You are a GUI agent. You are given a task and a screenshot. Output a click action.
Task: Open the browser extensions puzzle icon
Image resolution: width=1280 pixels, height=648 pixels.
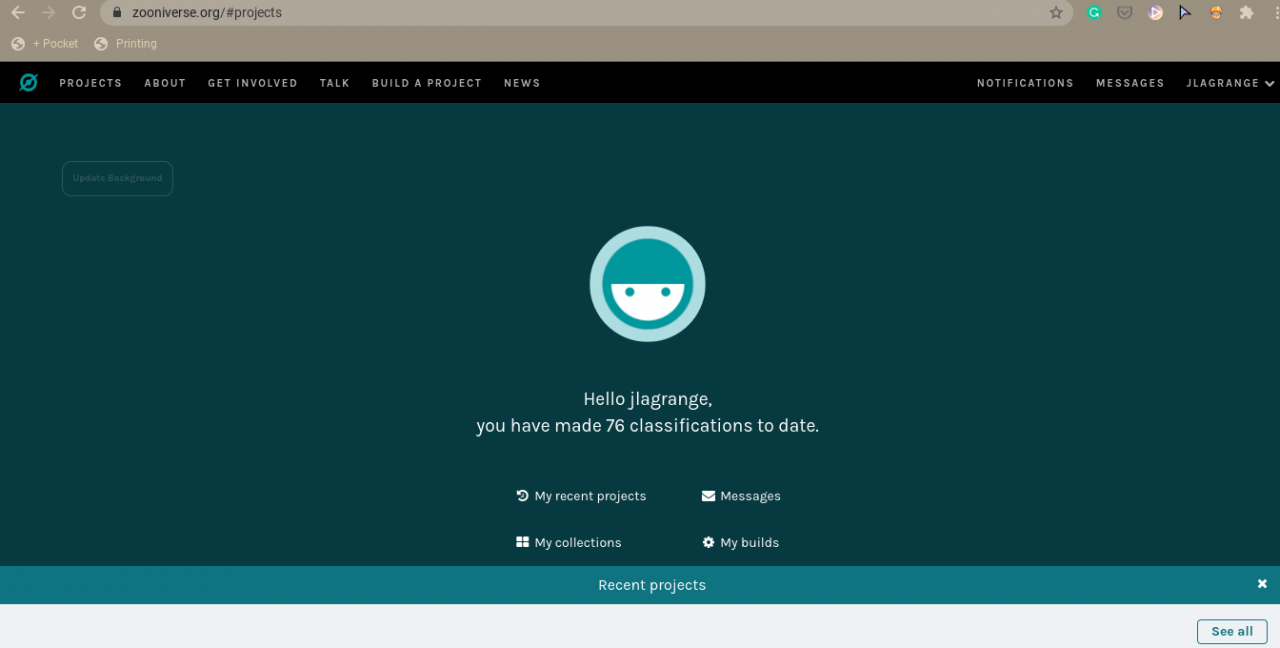(x=1246, y=13)
